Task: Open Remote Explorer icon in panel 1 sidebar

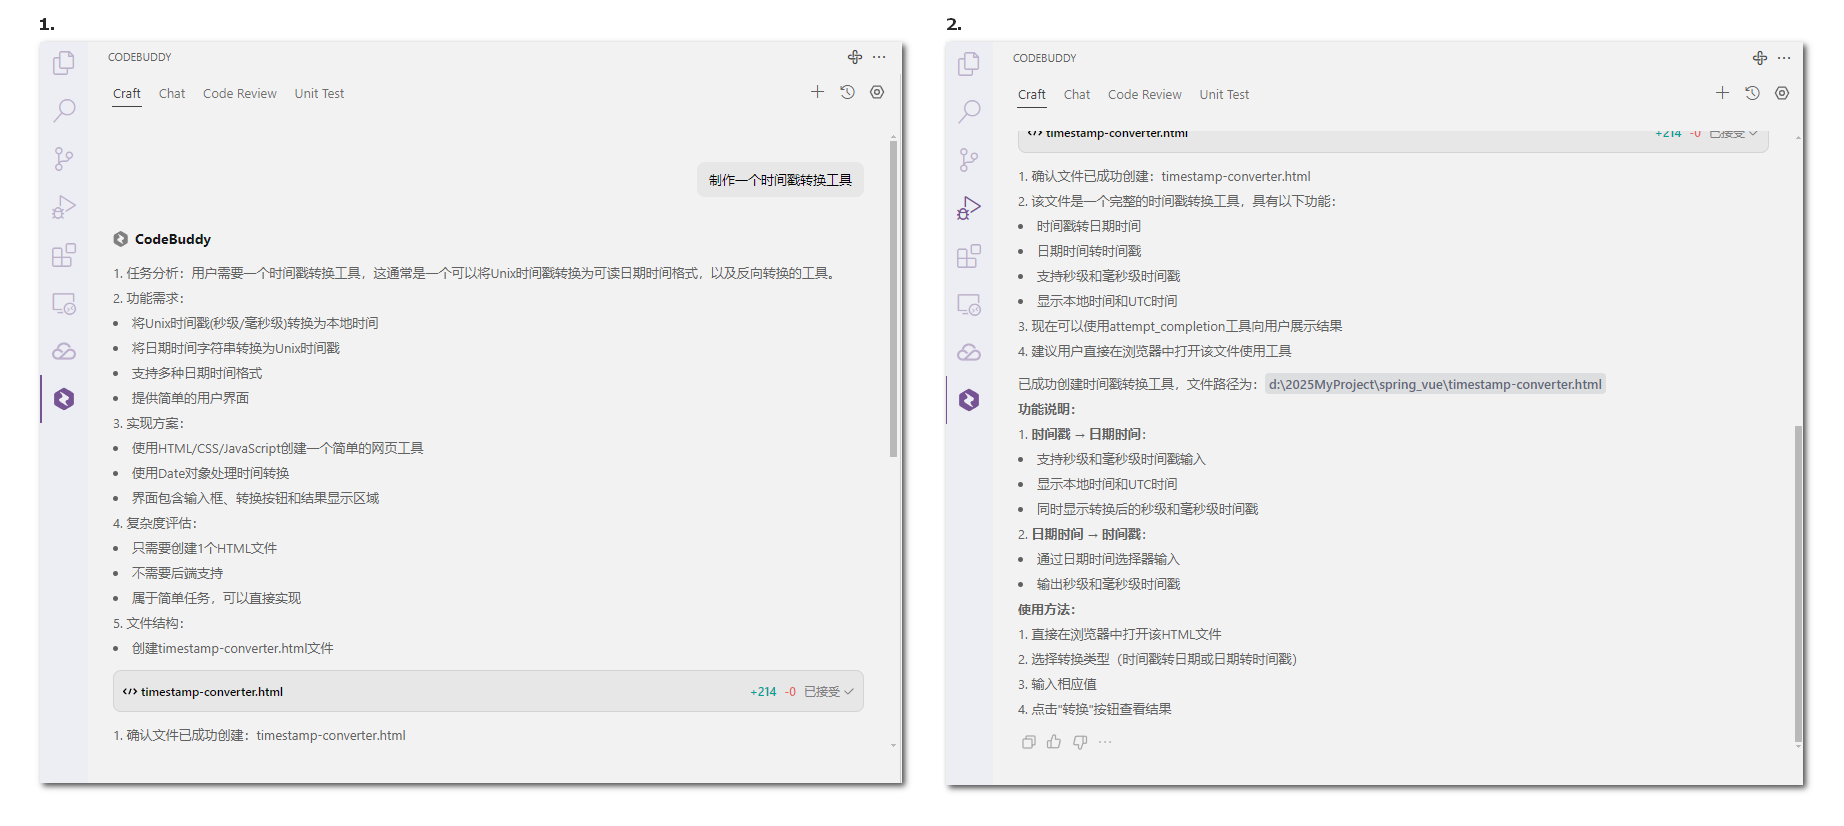Action: point(64,303)
